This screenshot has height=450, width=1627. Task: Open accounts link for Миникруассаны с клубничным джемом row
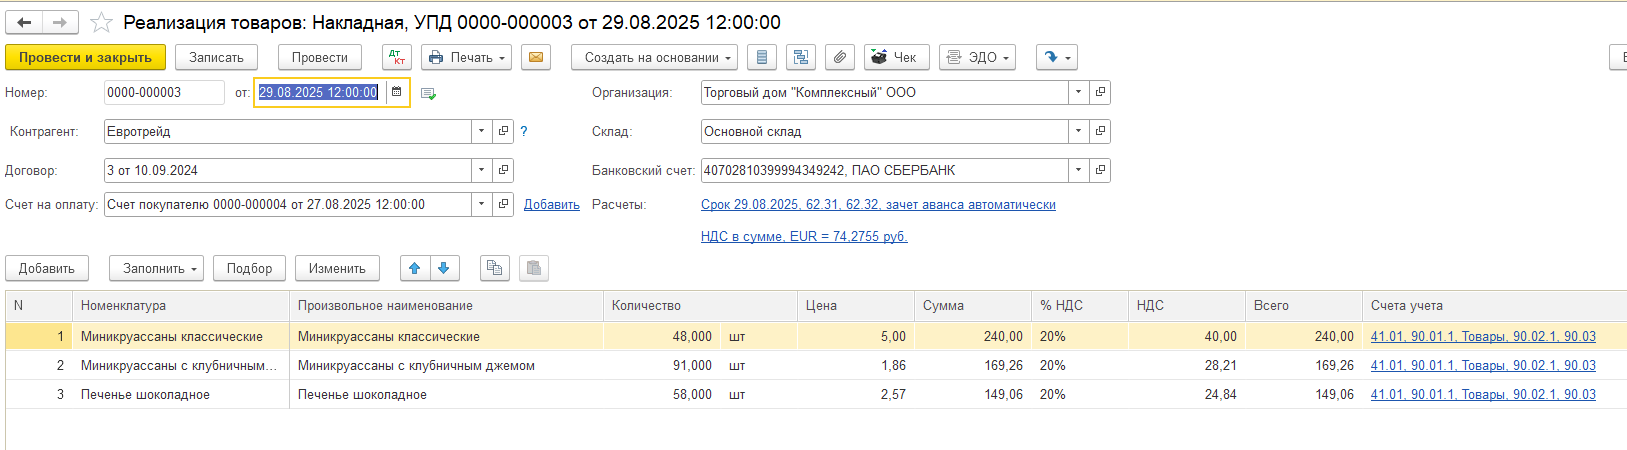[x=1483, y=365]
